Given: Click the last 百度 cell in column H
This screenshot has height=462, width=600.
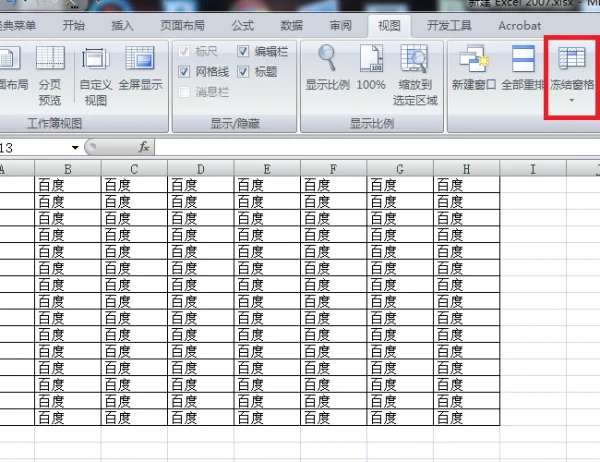Looking at the screenshot, I should 466,417.
